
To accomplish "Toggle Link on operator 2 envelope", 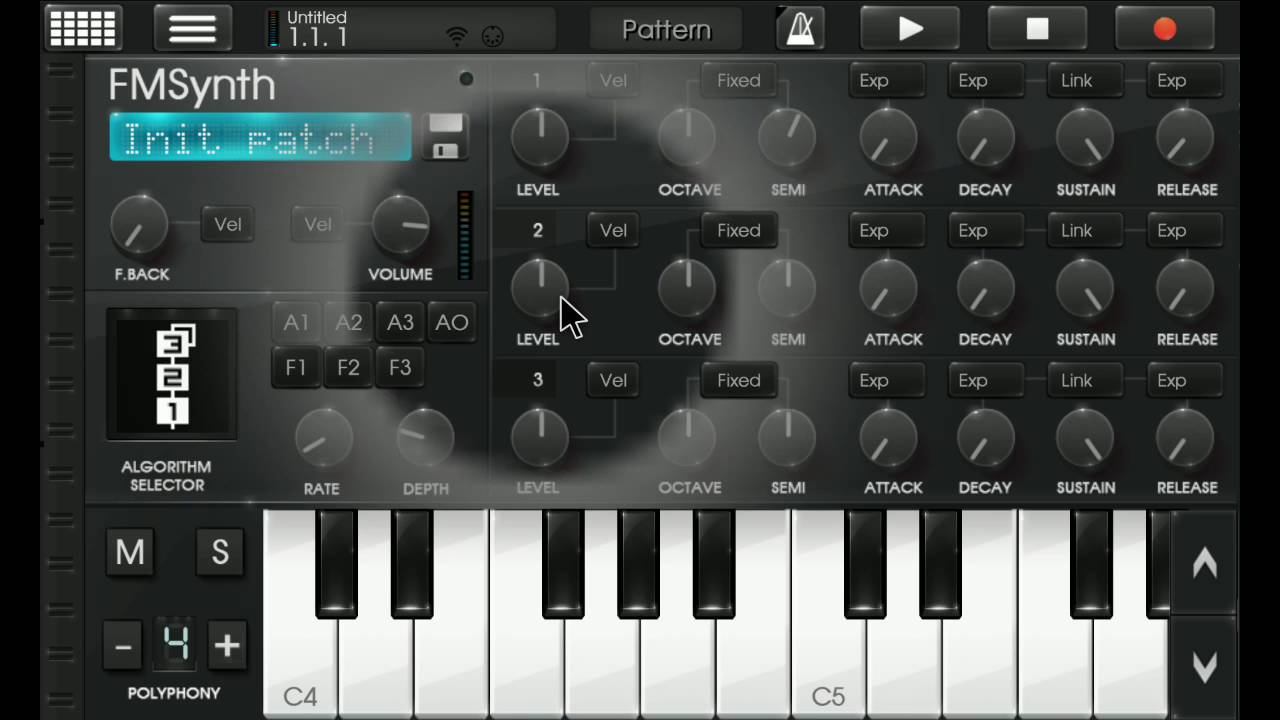I will click(1086, 230).
